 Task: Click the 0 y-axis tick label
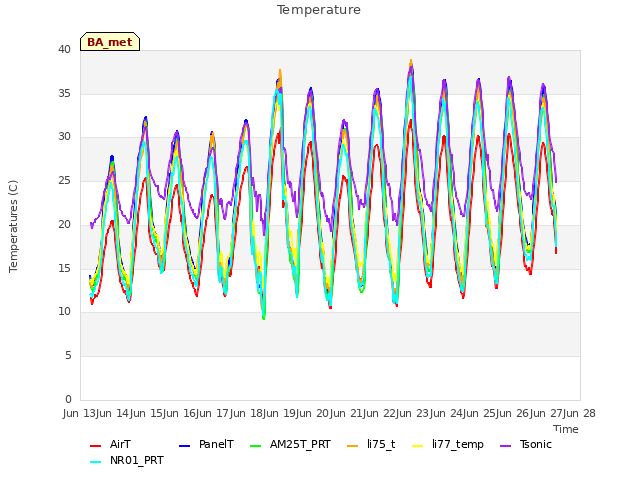68,399
